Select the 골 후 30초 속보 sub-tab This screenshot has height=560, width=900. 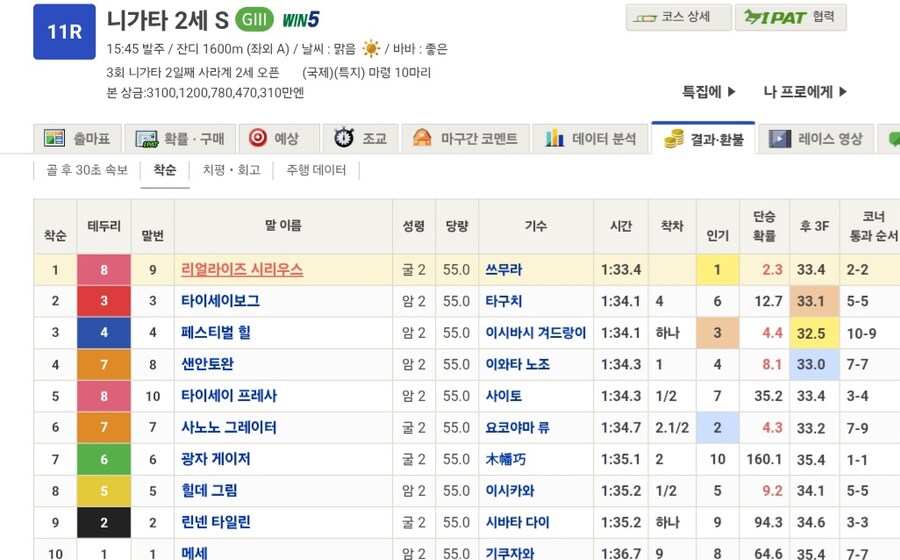87,170
